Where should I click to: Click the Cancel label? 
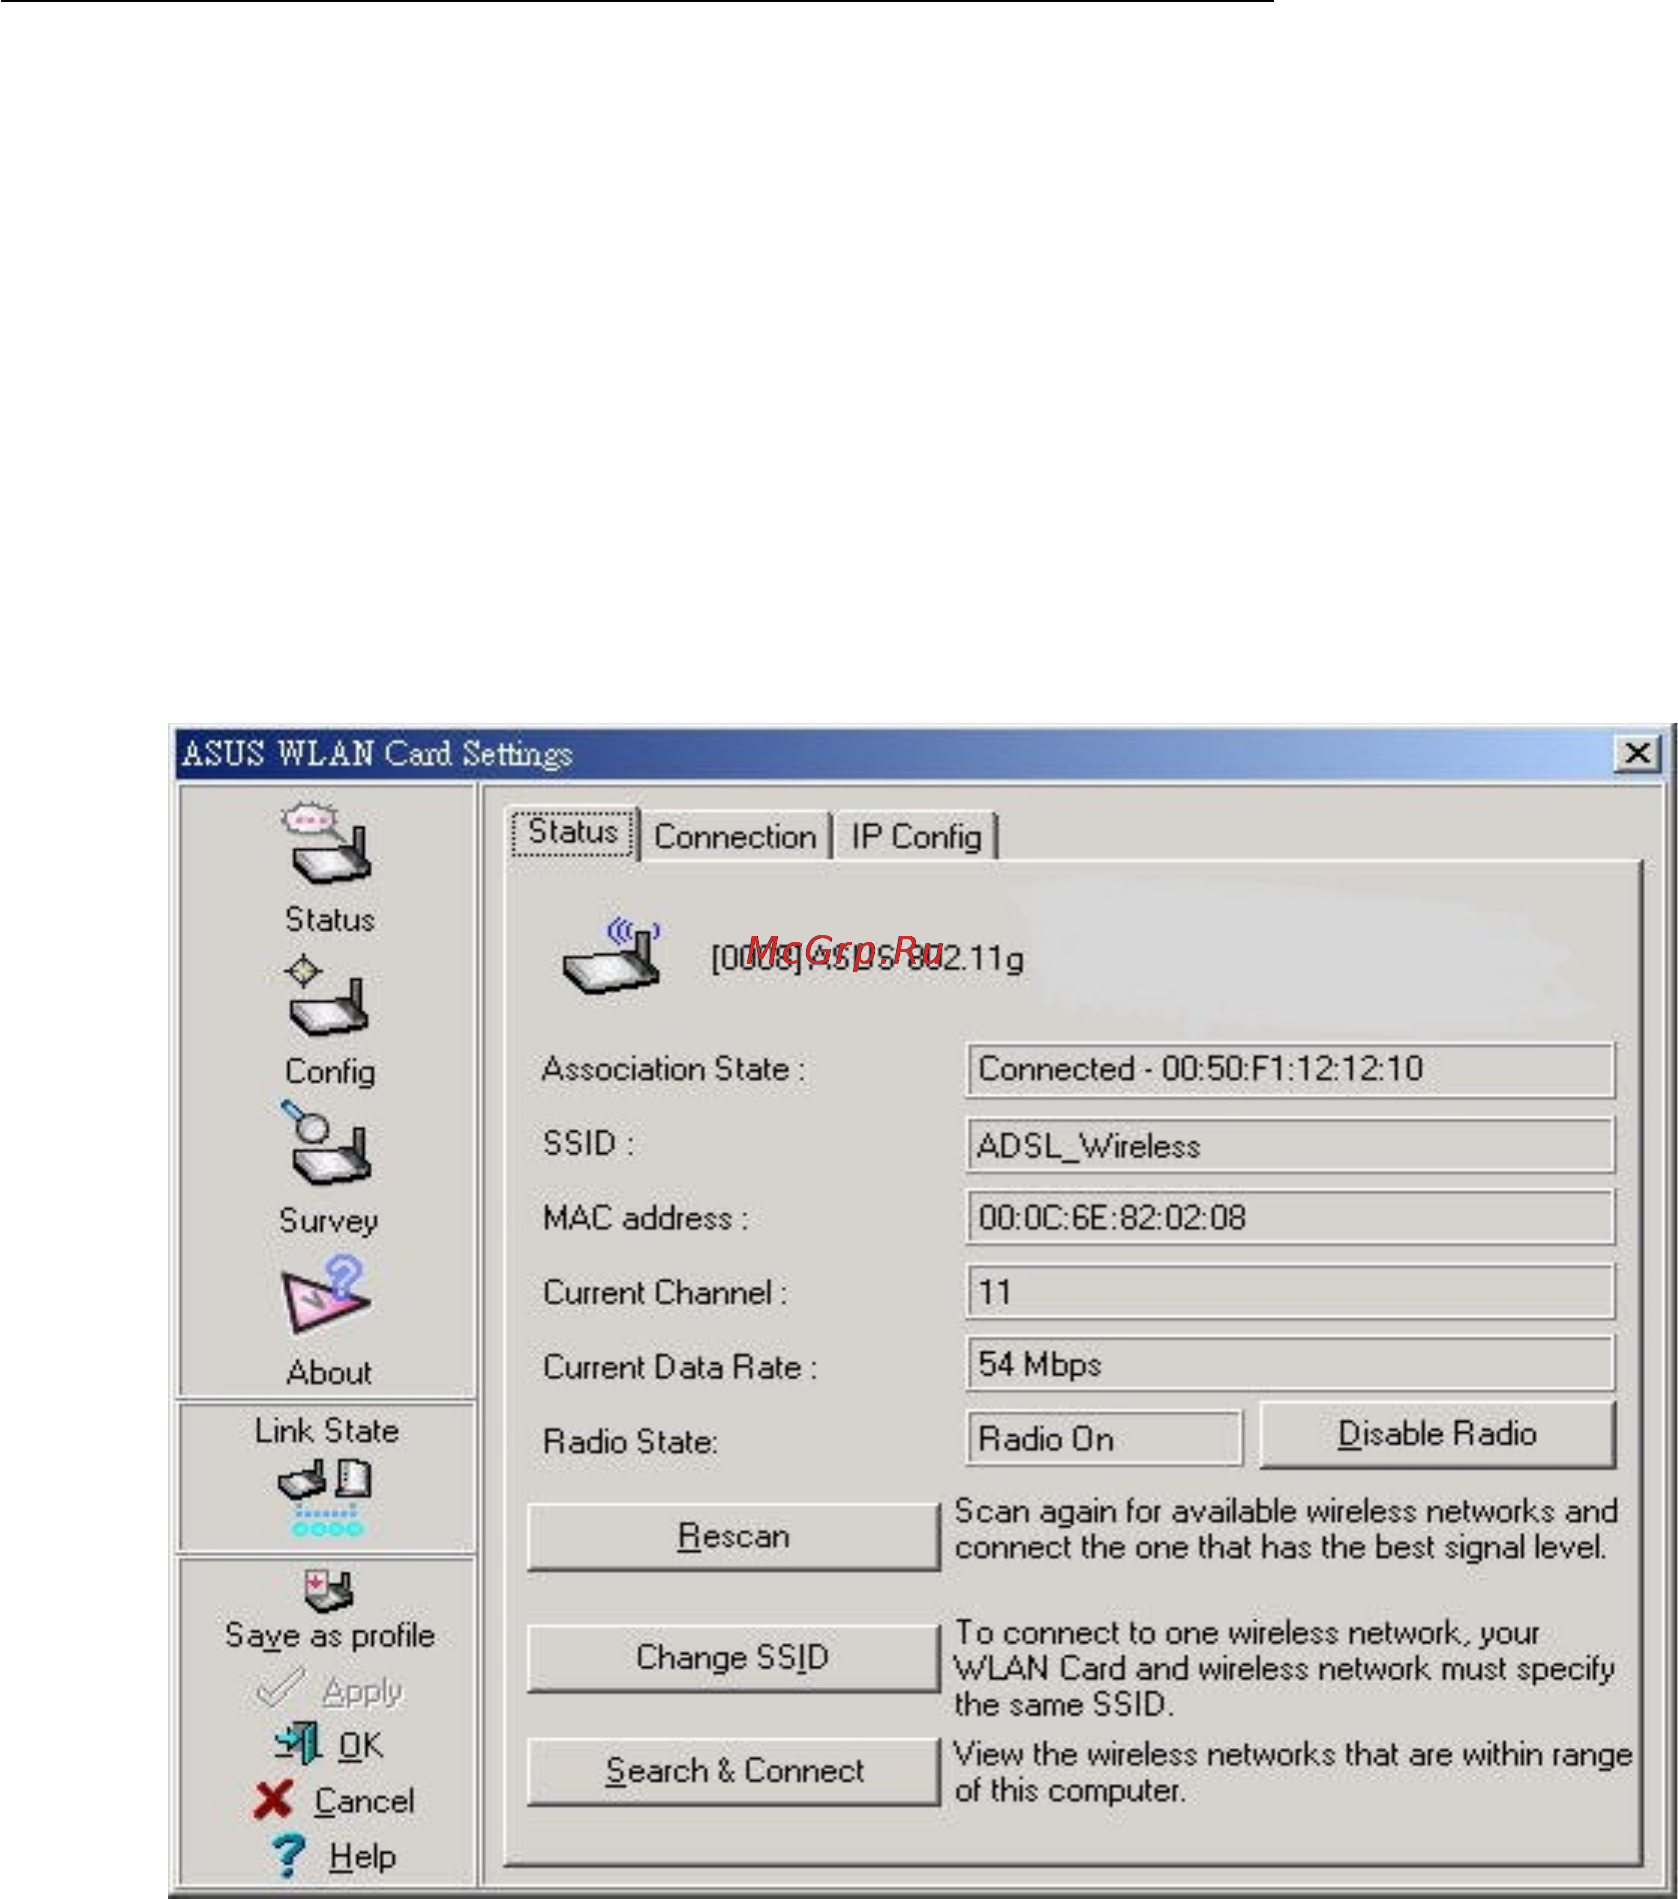pyautogui.click(x=364, y=1801)
